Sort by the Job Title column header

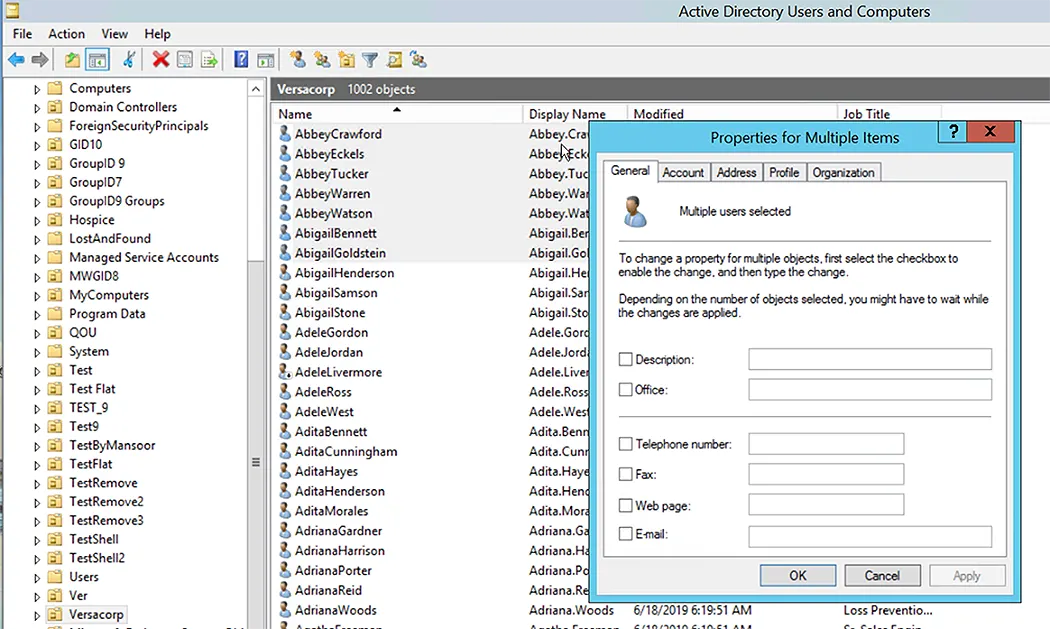click(x=889, y=114)
